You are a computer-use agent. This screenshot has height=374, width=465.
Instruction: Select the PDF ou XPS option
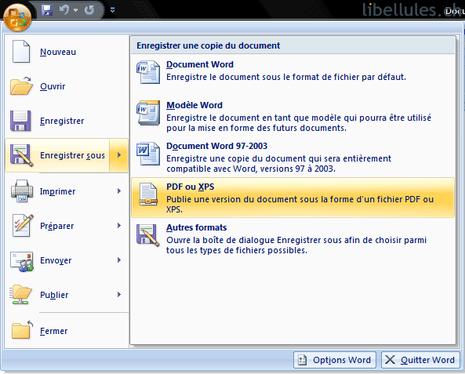coord(293,198)
